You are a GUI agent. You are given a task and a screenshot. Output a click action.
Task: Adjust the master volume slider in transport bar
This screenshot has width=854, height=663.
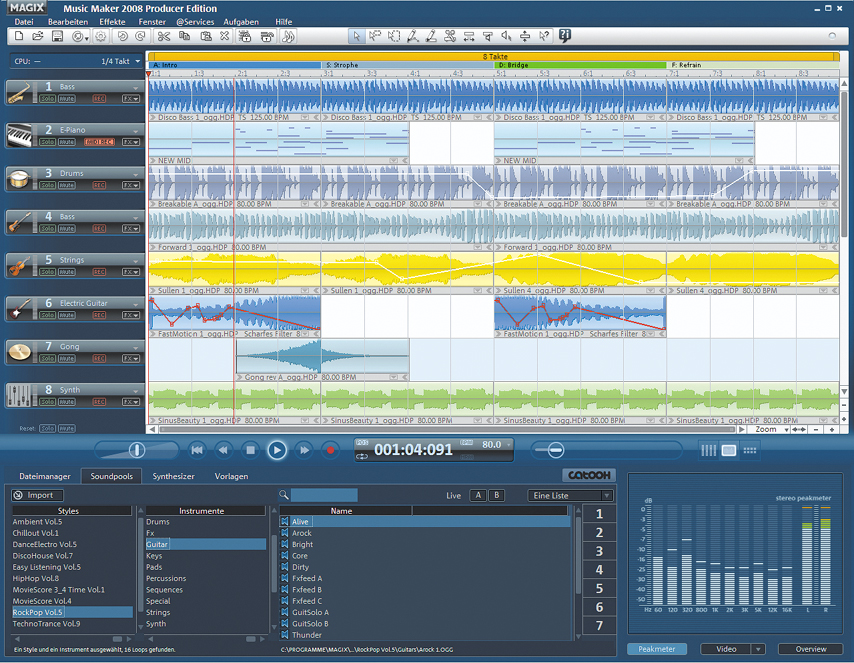pos(136,450)
